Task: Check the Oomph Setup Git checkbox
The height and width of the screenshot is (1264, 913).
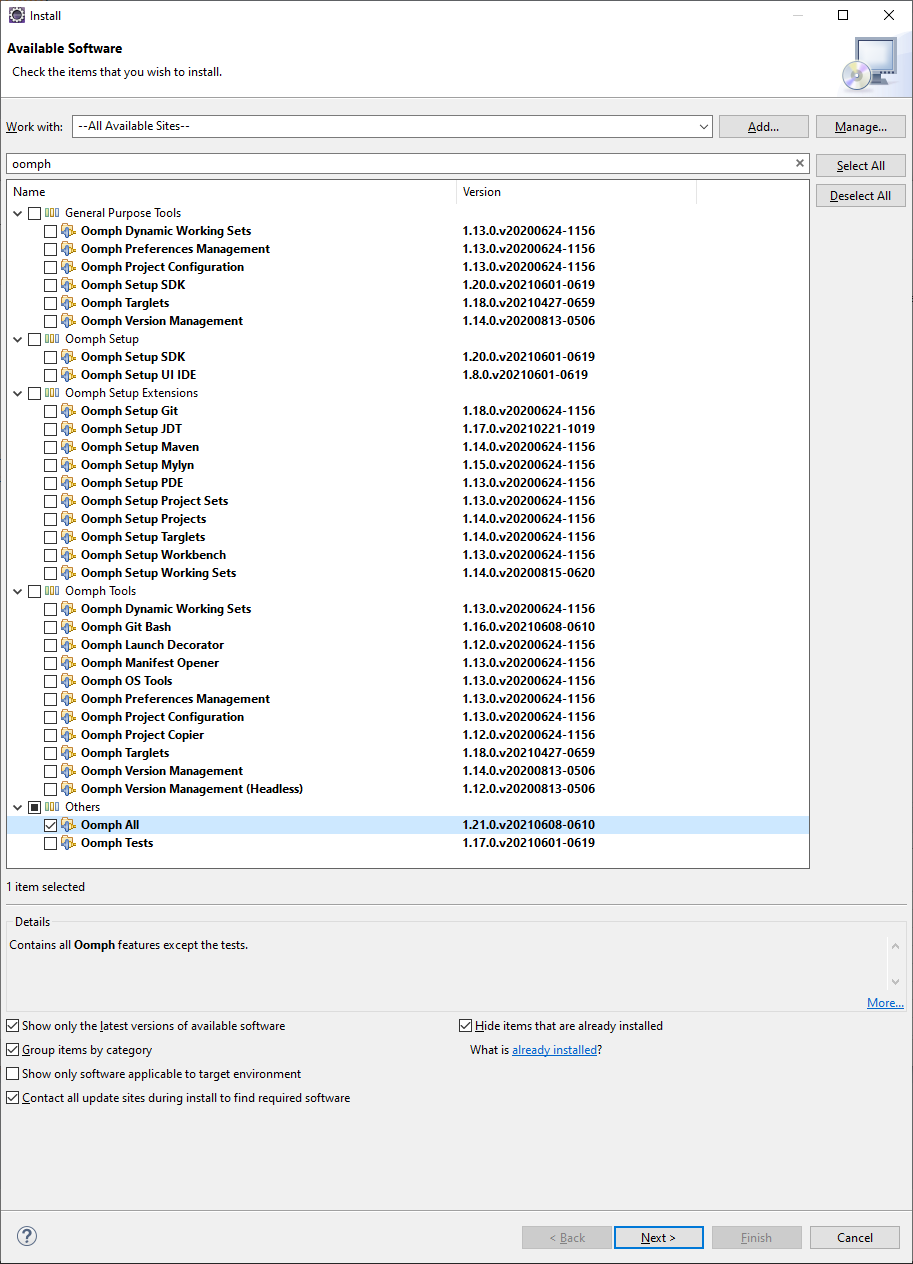Action: (x=50, y=411)
